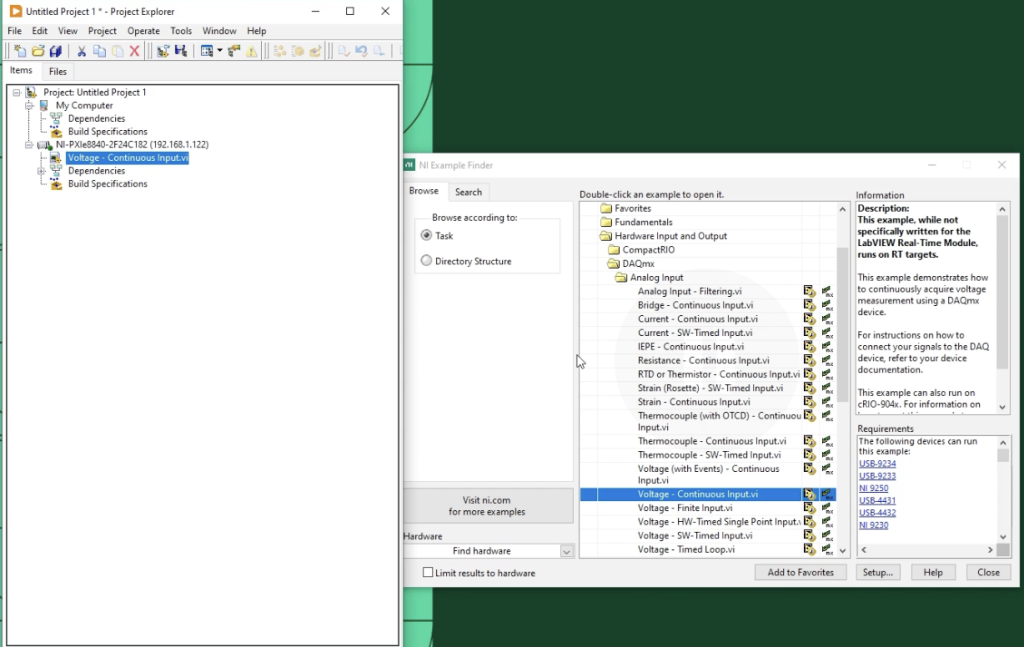The height and width of the screenshot is (647, 1024).
Task: Click VI icon on Thermocouple - SW-Timed Input.vi row
Action: (x=810, y=455)
